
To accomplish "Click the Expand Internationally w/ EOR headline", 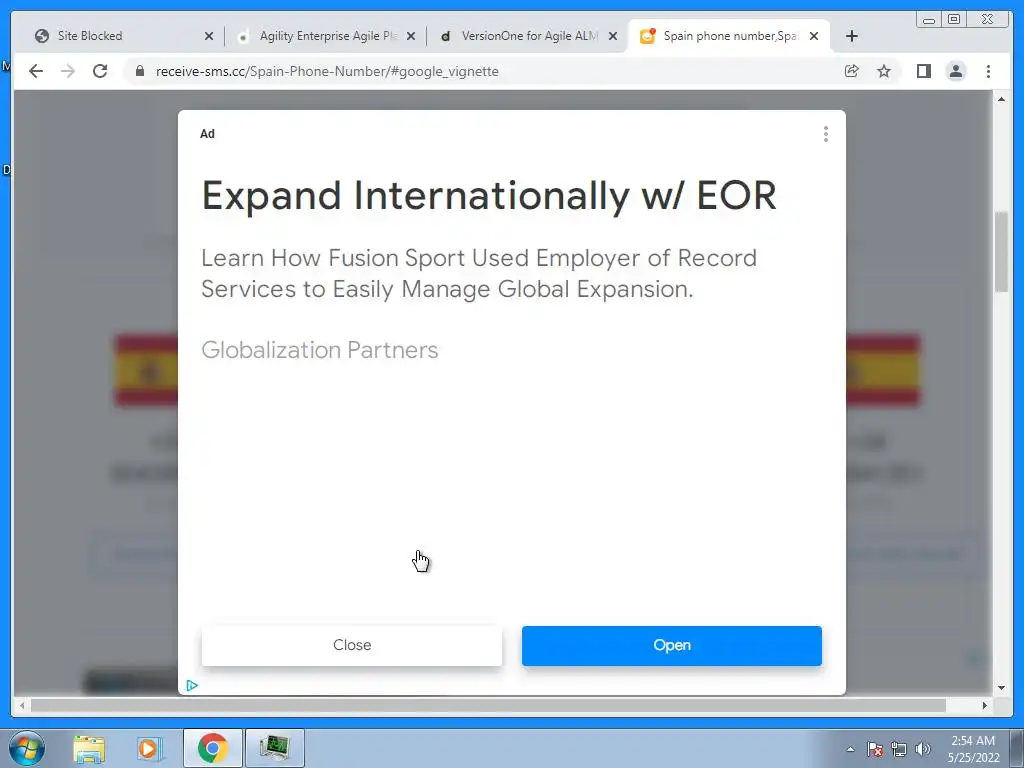I will pyautogui.click(x=489, y=195).
